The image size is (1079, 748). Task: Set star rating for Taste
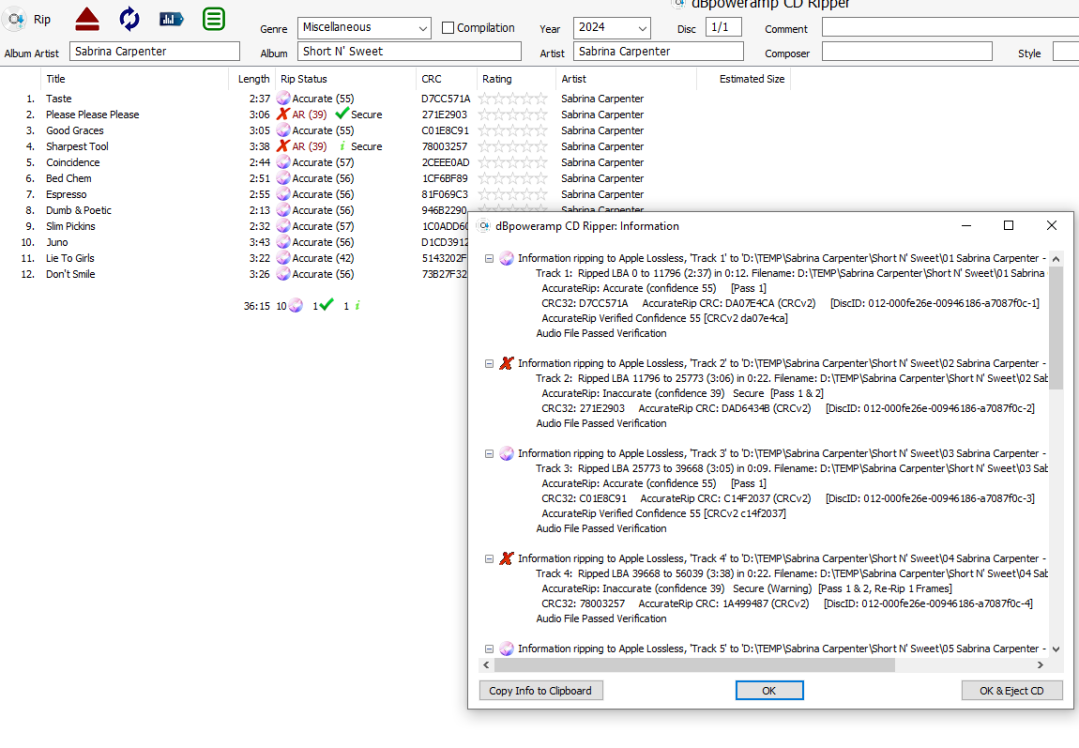(x=513, y=98)
